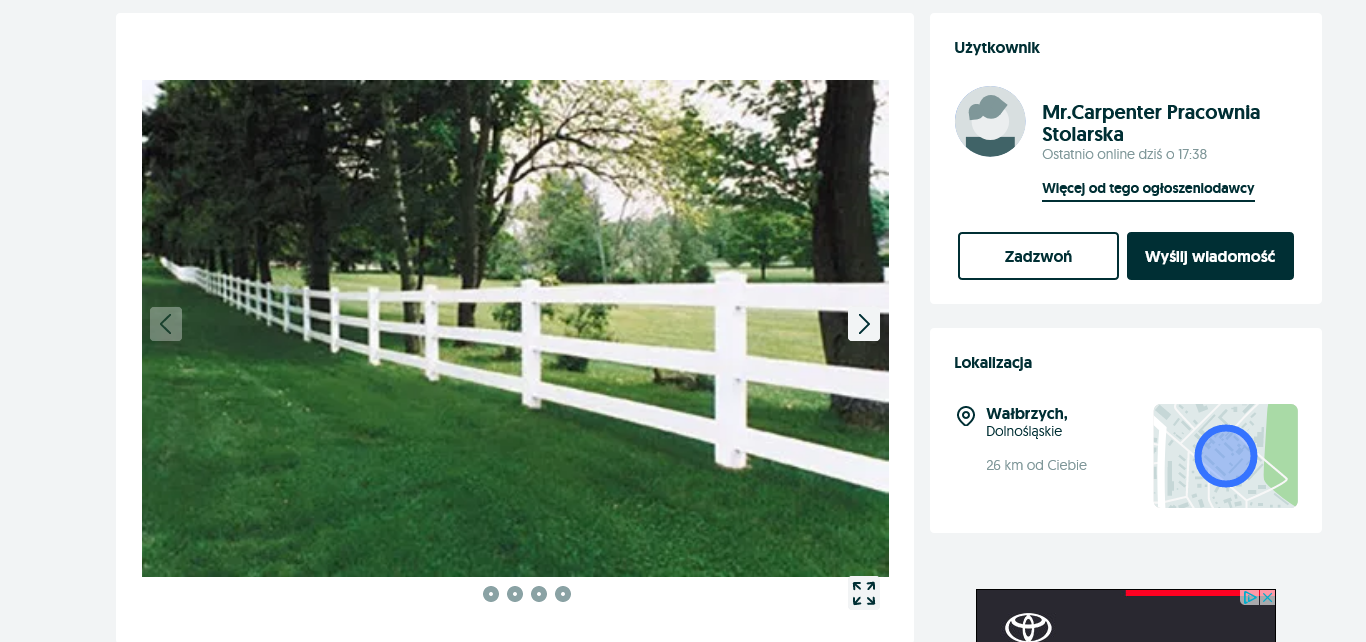1366x642 pixels.
Task: Advance to next photo with right chevron
Action: pos(864,324)
